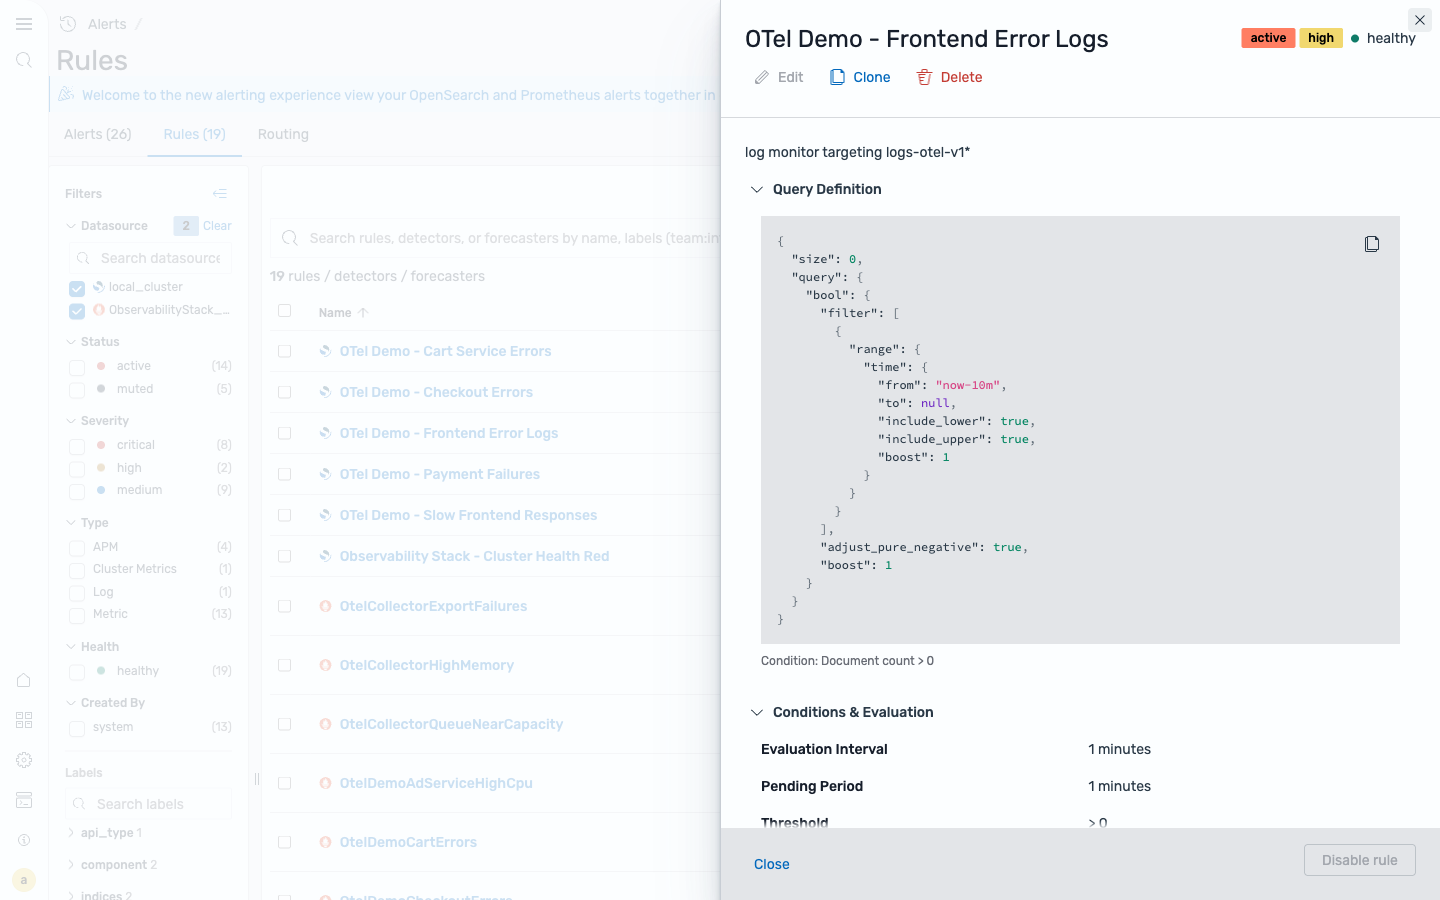Expand the component label group

click(x=71, y=865)
